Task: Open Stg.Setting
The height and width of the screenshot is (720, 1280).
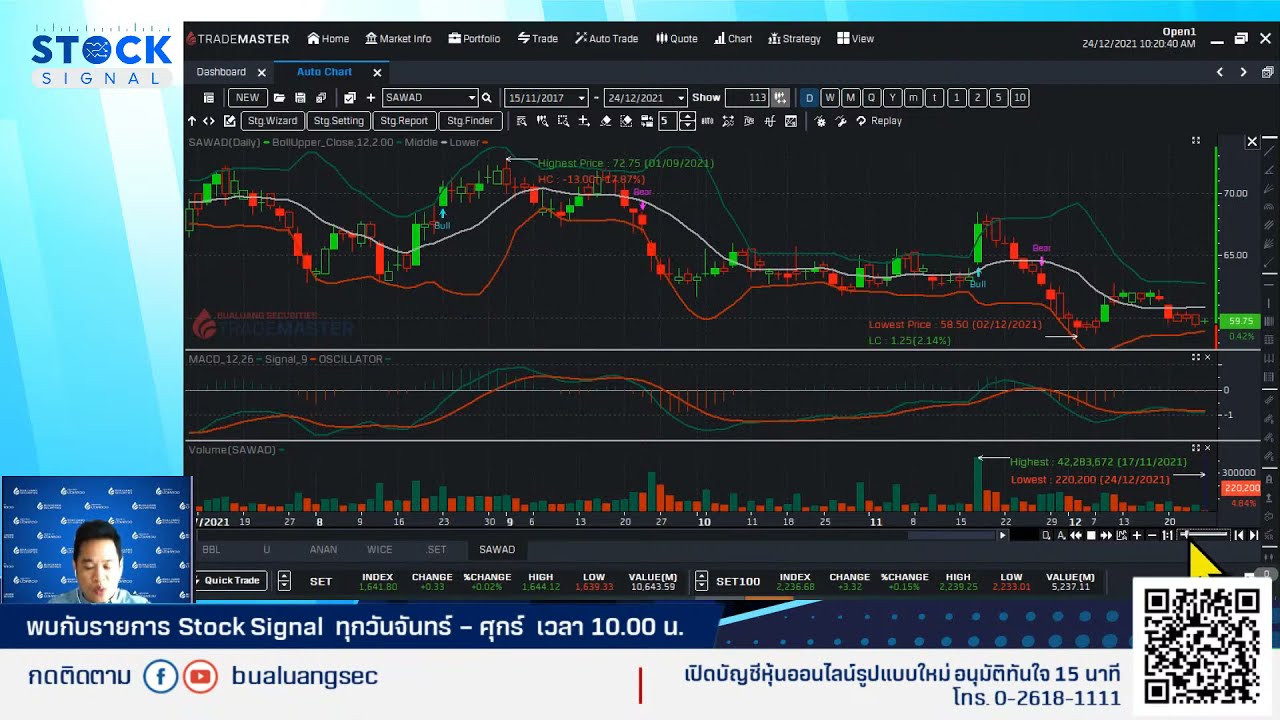Action: click(338, 121)
